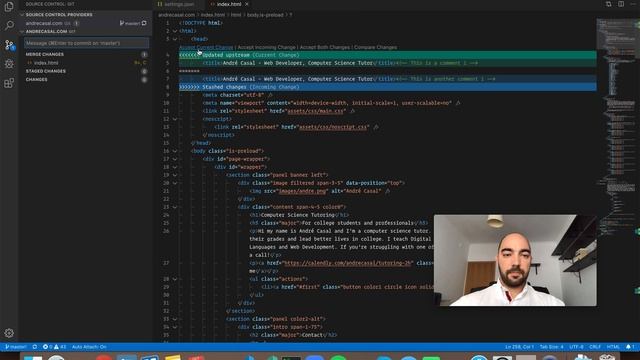Click Accept Incoming Change link
The width and height of the screenshot is (640, 360).
pyautogui.click(x=267, y=47)
